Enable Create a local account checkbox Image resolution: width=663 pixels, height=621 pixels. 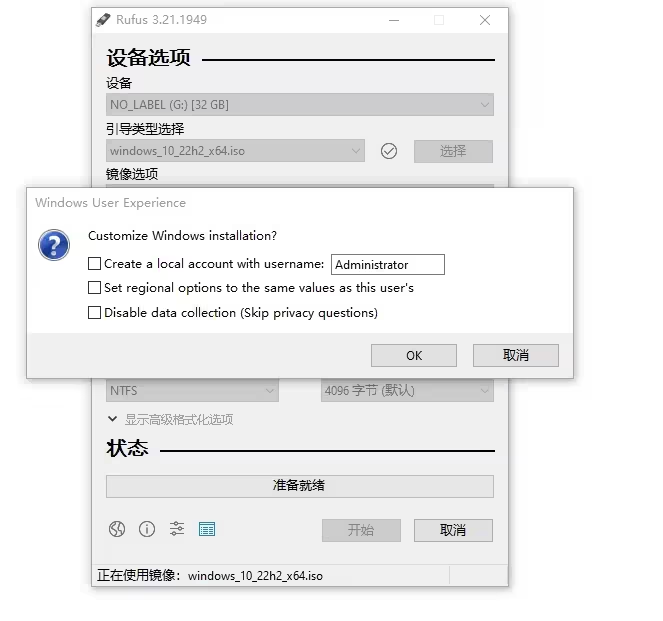tap(94, 264)
